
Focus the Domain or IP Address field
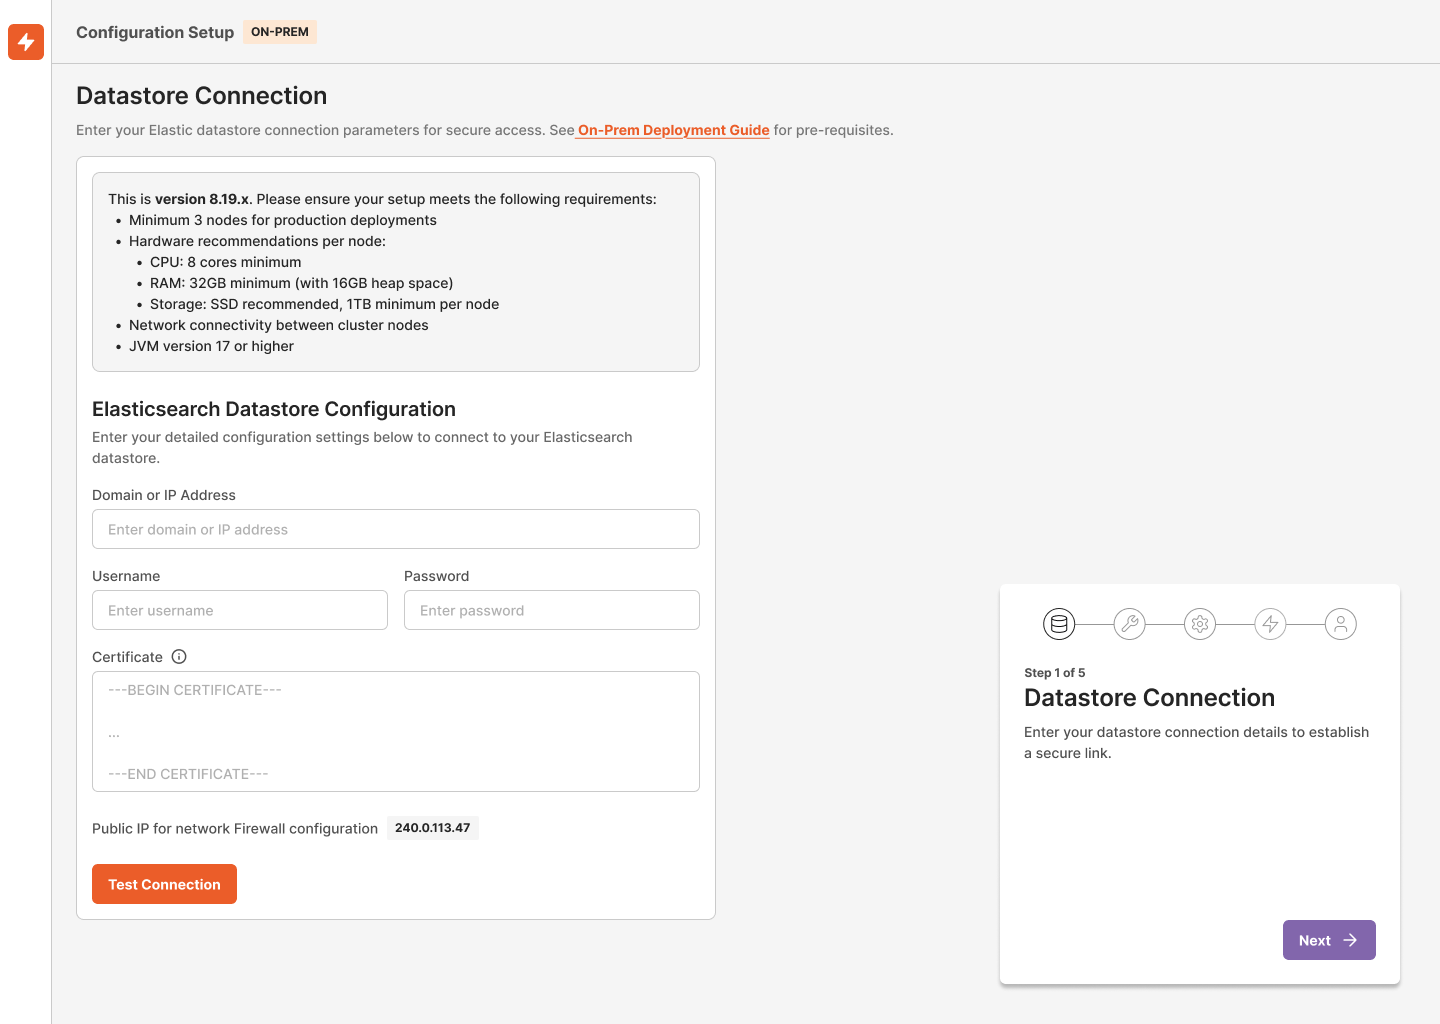tap(395, 529)
